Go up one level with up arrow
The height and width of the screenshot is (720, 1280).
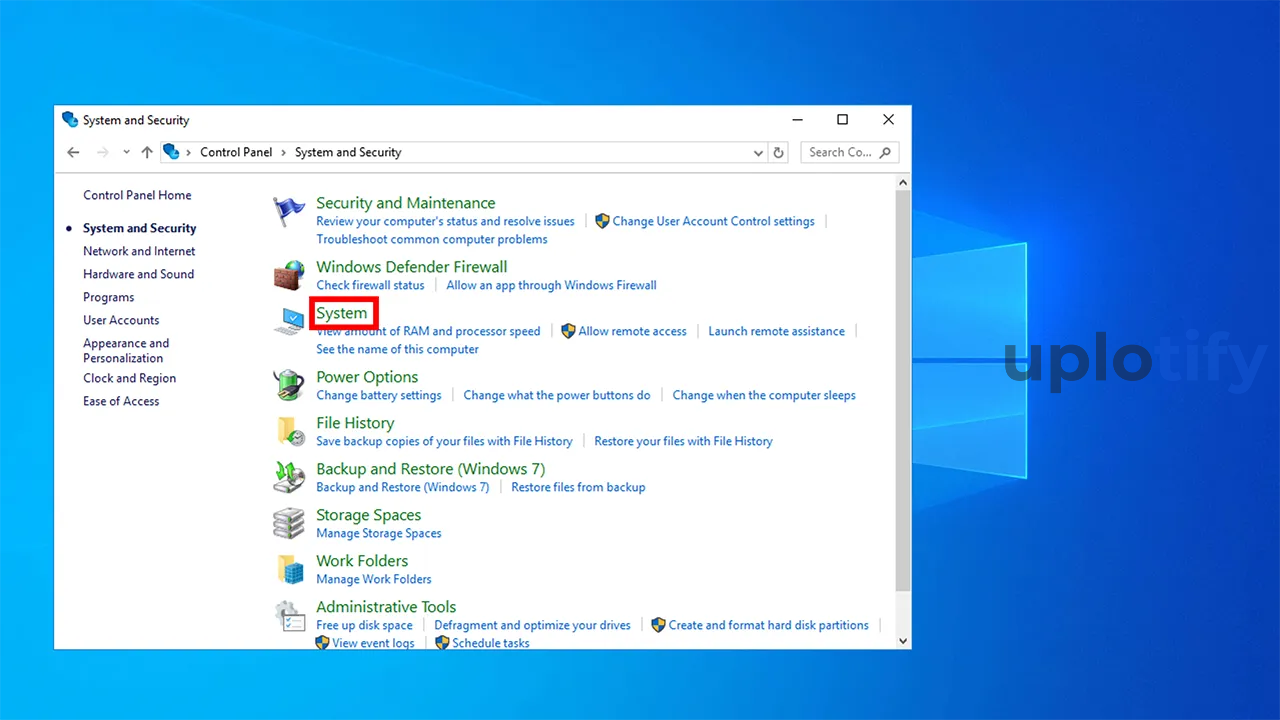[147, 152]
